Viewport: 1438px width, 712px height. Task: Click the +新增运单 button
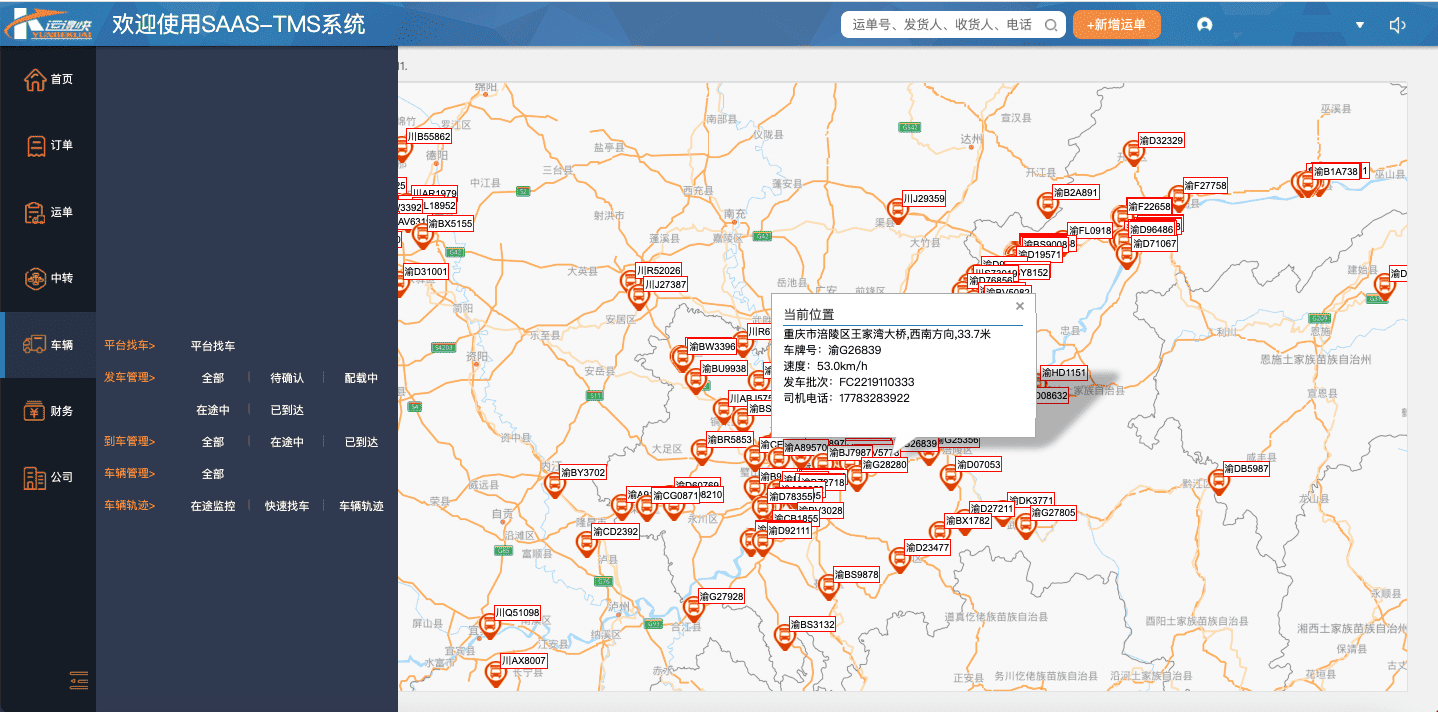tap(1116, 25)
